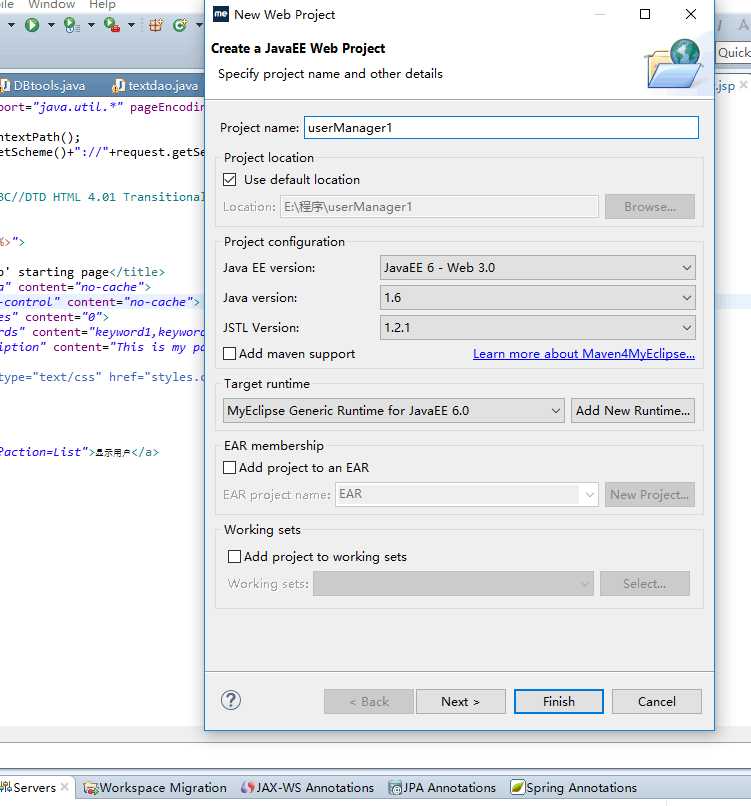
Task: Click the Finish button
Action: tap(559, 702)
